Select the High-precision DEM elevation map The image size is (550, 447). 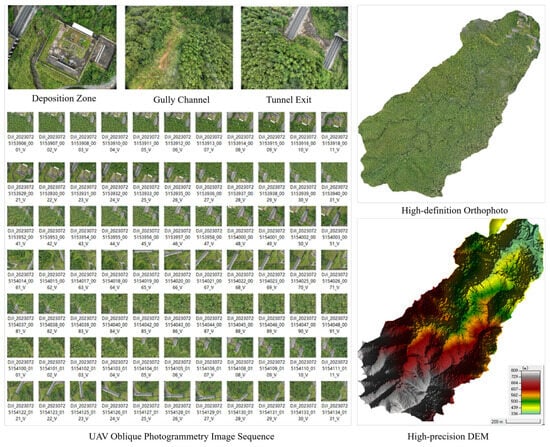coord(451,320)
